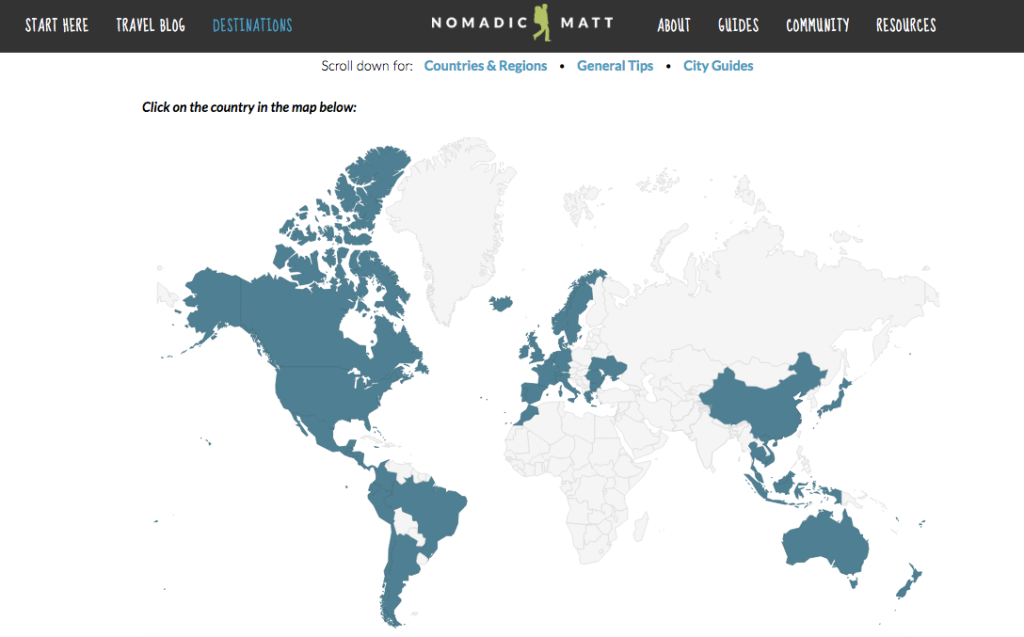Go to the TRAVEL BLOG section

(x=150, y=25)
